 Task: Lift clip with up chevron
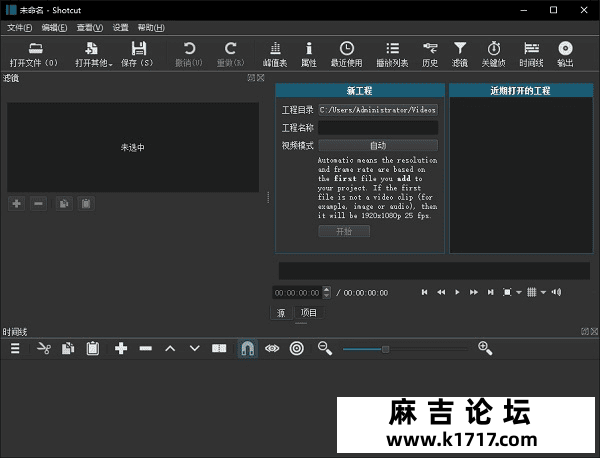(x=170, y=349)
